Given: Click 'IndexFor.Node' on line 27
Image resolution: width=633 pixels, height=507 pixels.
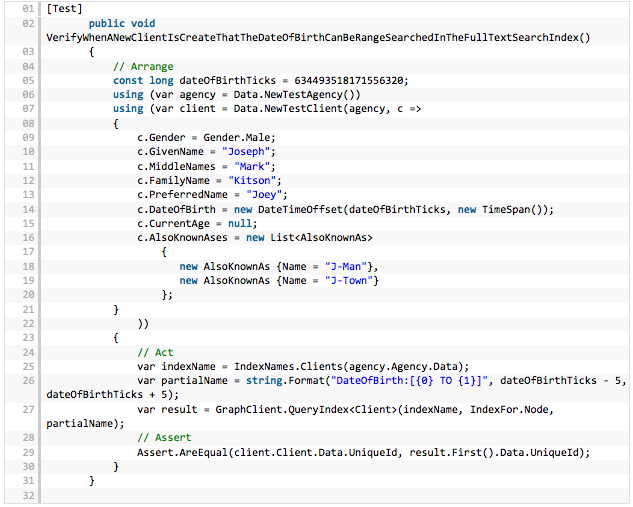Looking at the screenshot, I should (509, 409).
